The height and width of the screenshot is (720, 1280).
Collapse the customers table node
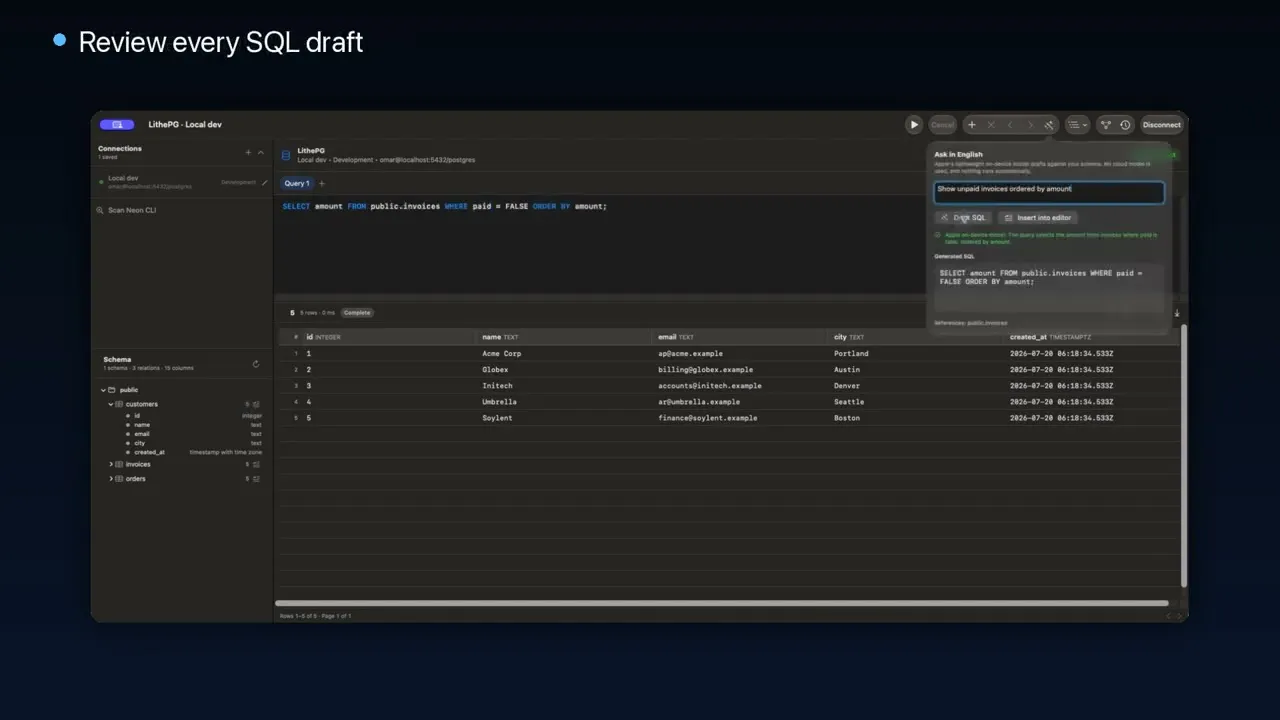point(111,404)
